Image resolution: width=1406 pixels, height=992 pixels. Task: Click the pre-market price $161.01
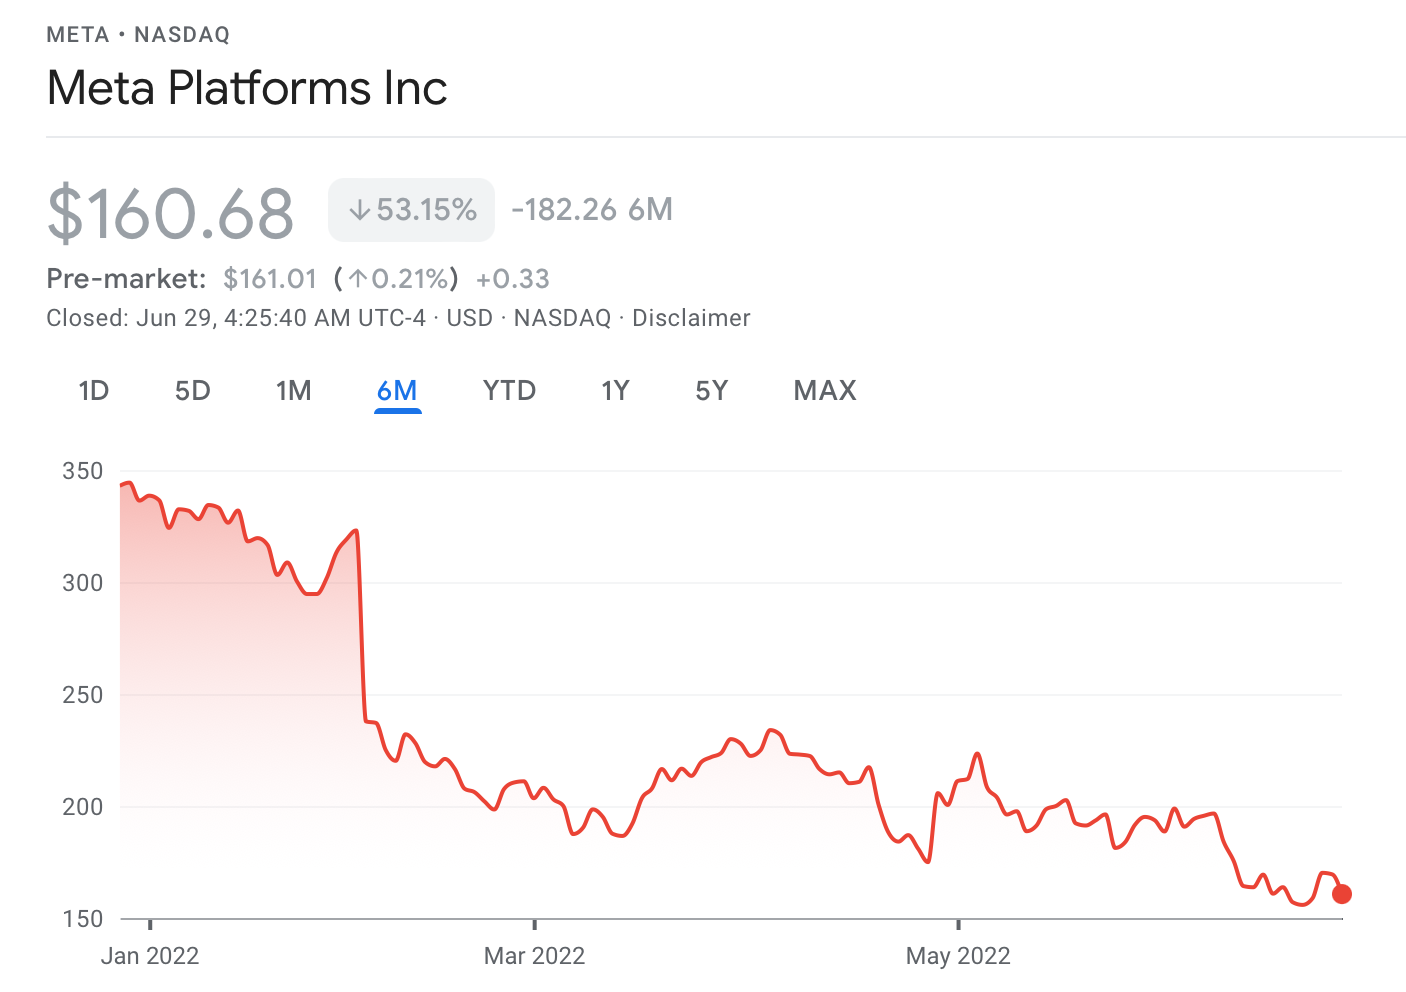click(x=270, y=278)
